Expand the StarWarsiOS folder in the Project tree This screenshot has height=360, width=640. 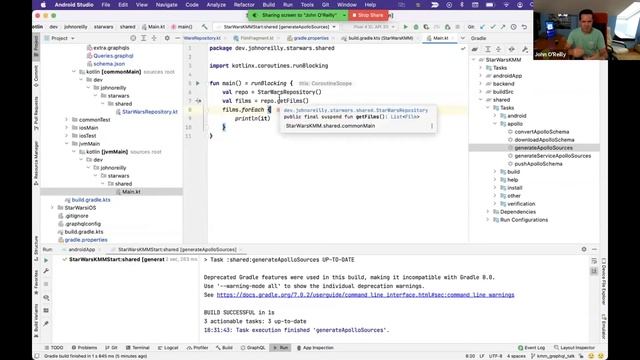coord(52,208)
